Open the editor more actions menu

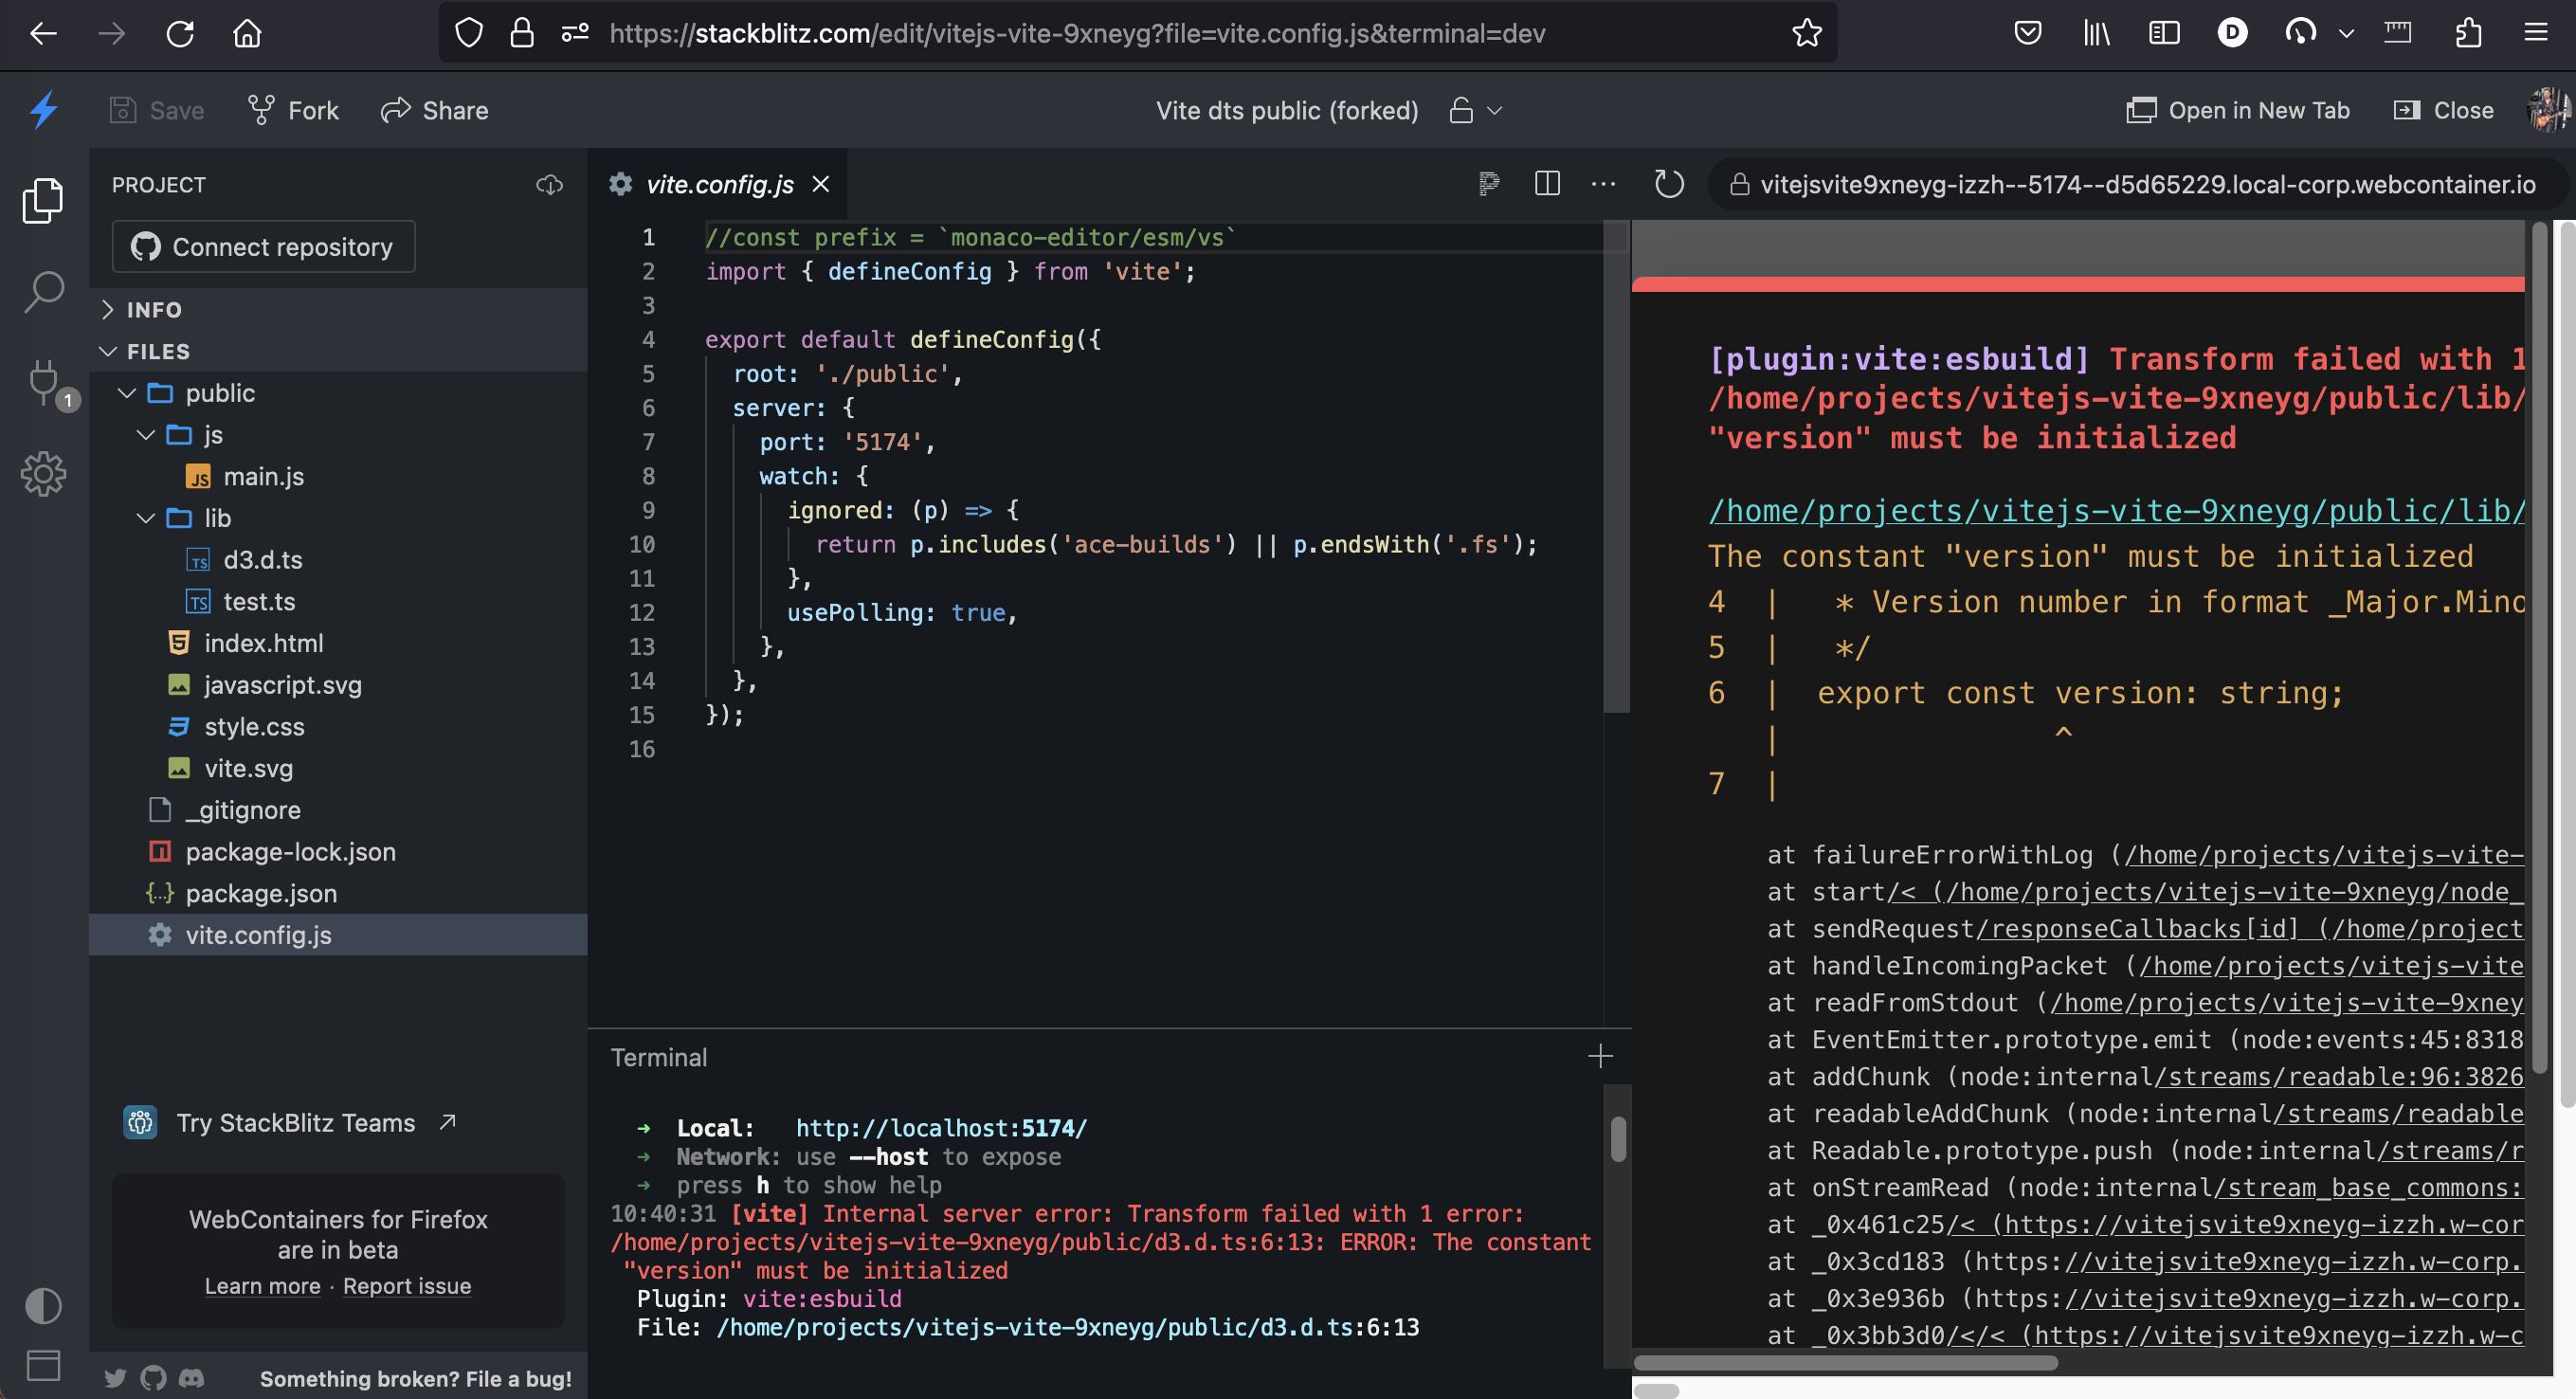pos(1604,184)
